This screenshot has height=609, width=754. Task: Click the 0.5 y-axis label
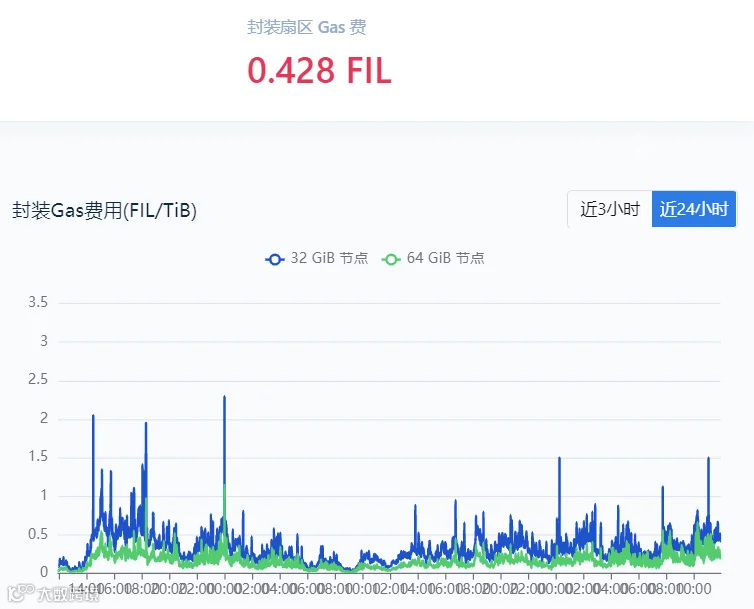coord(38,534)
